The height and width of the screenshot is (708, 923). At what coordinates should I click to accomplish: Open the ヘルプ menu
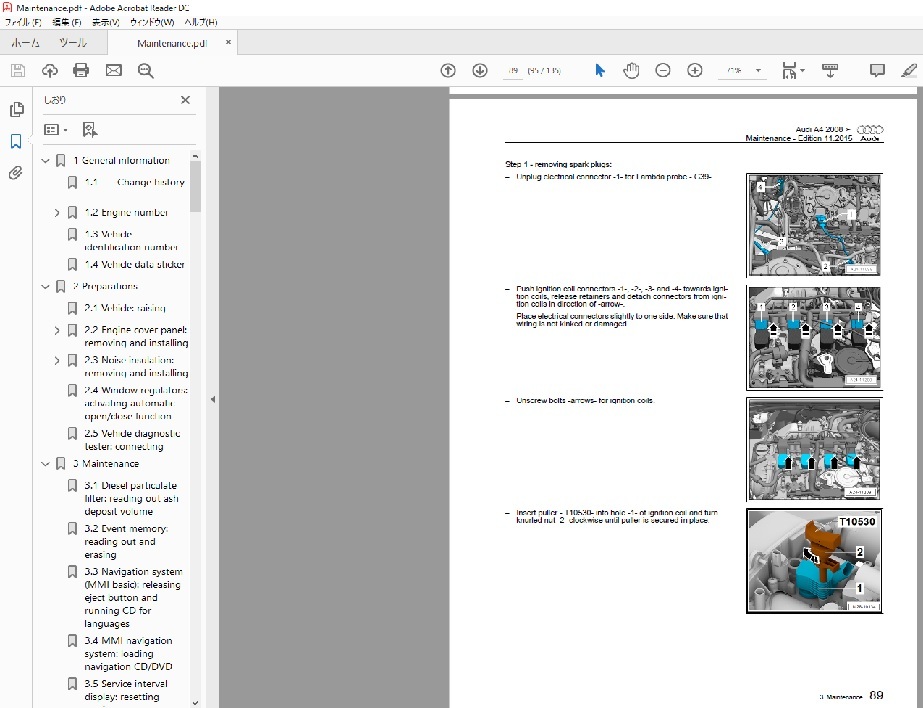[201, 22]
